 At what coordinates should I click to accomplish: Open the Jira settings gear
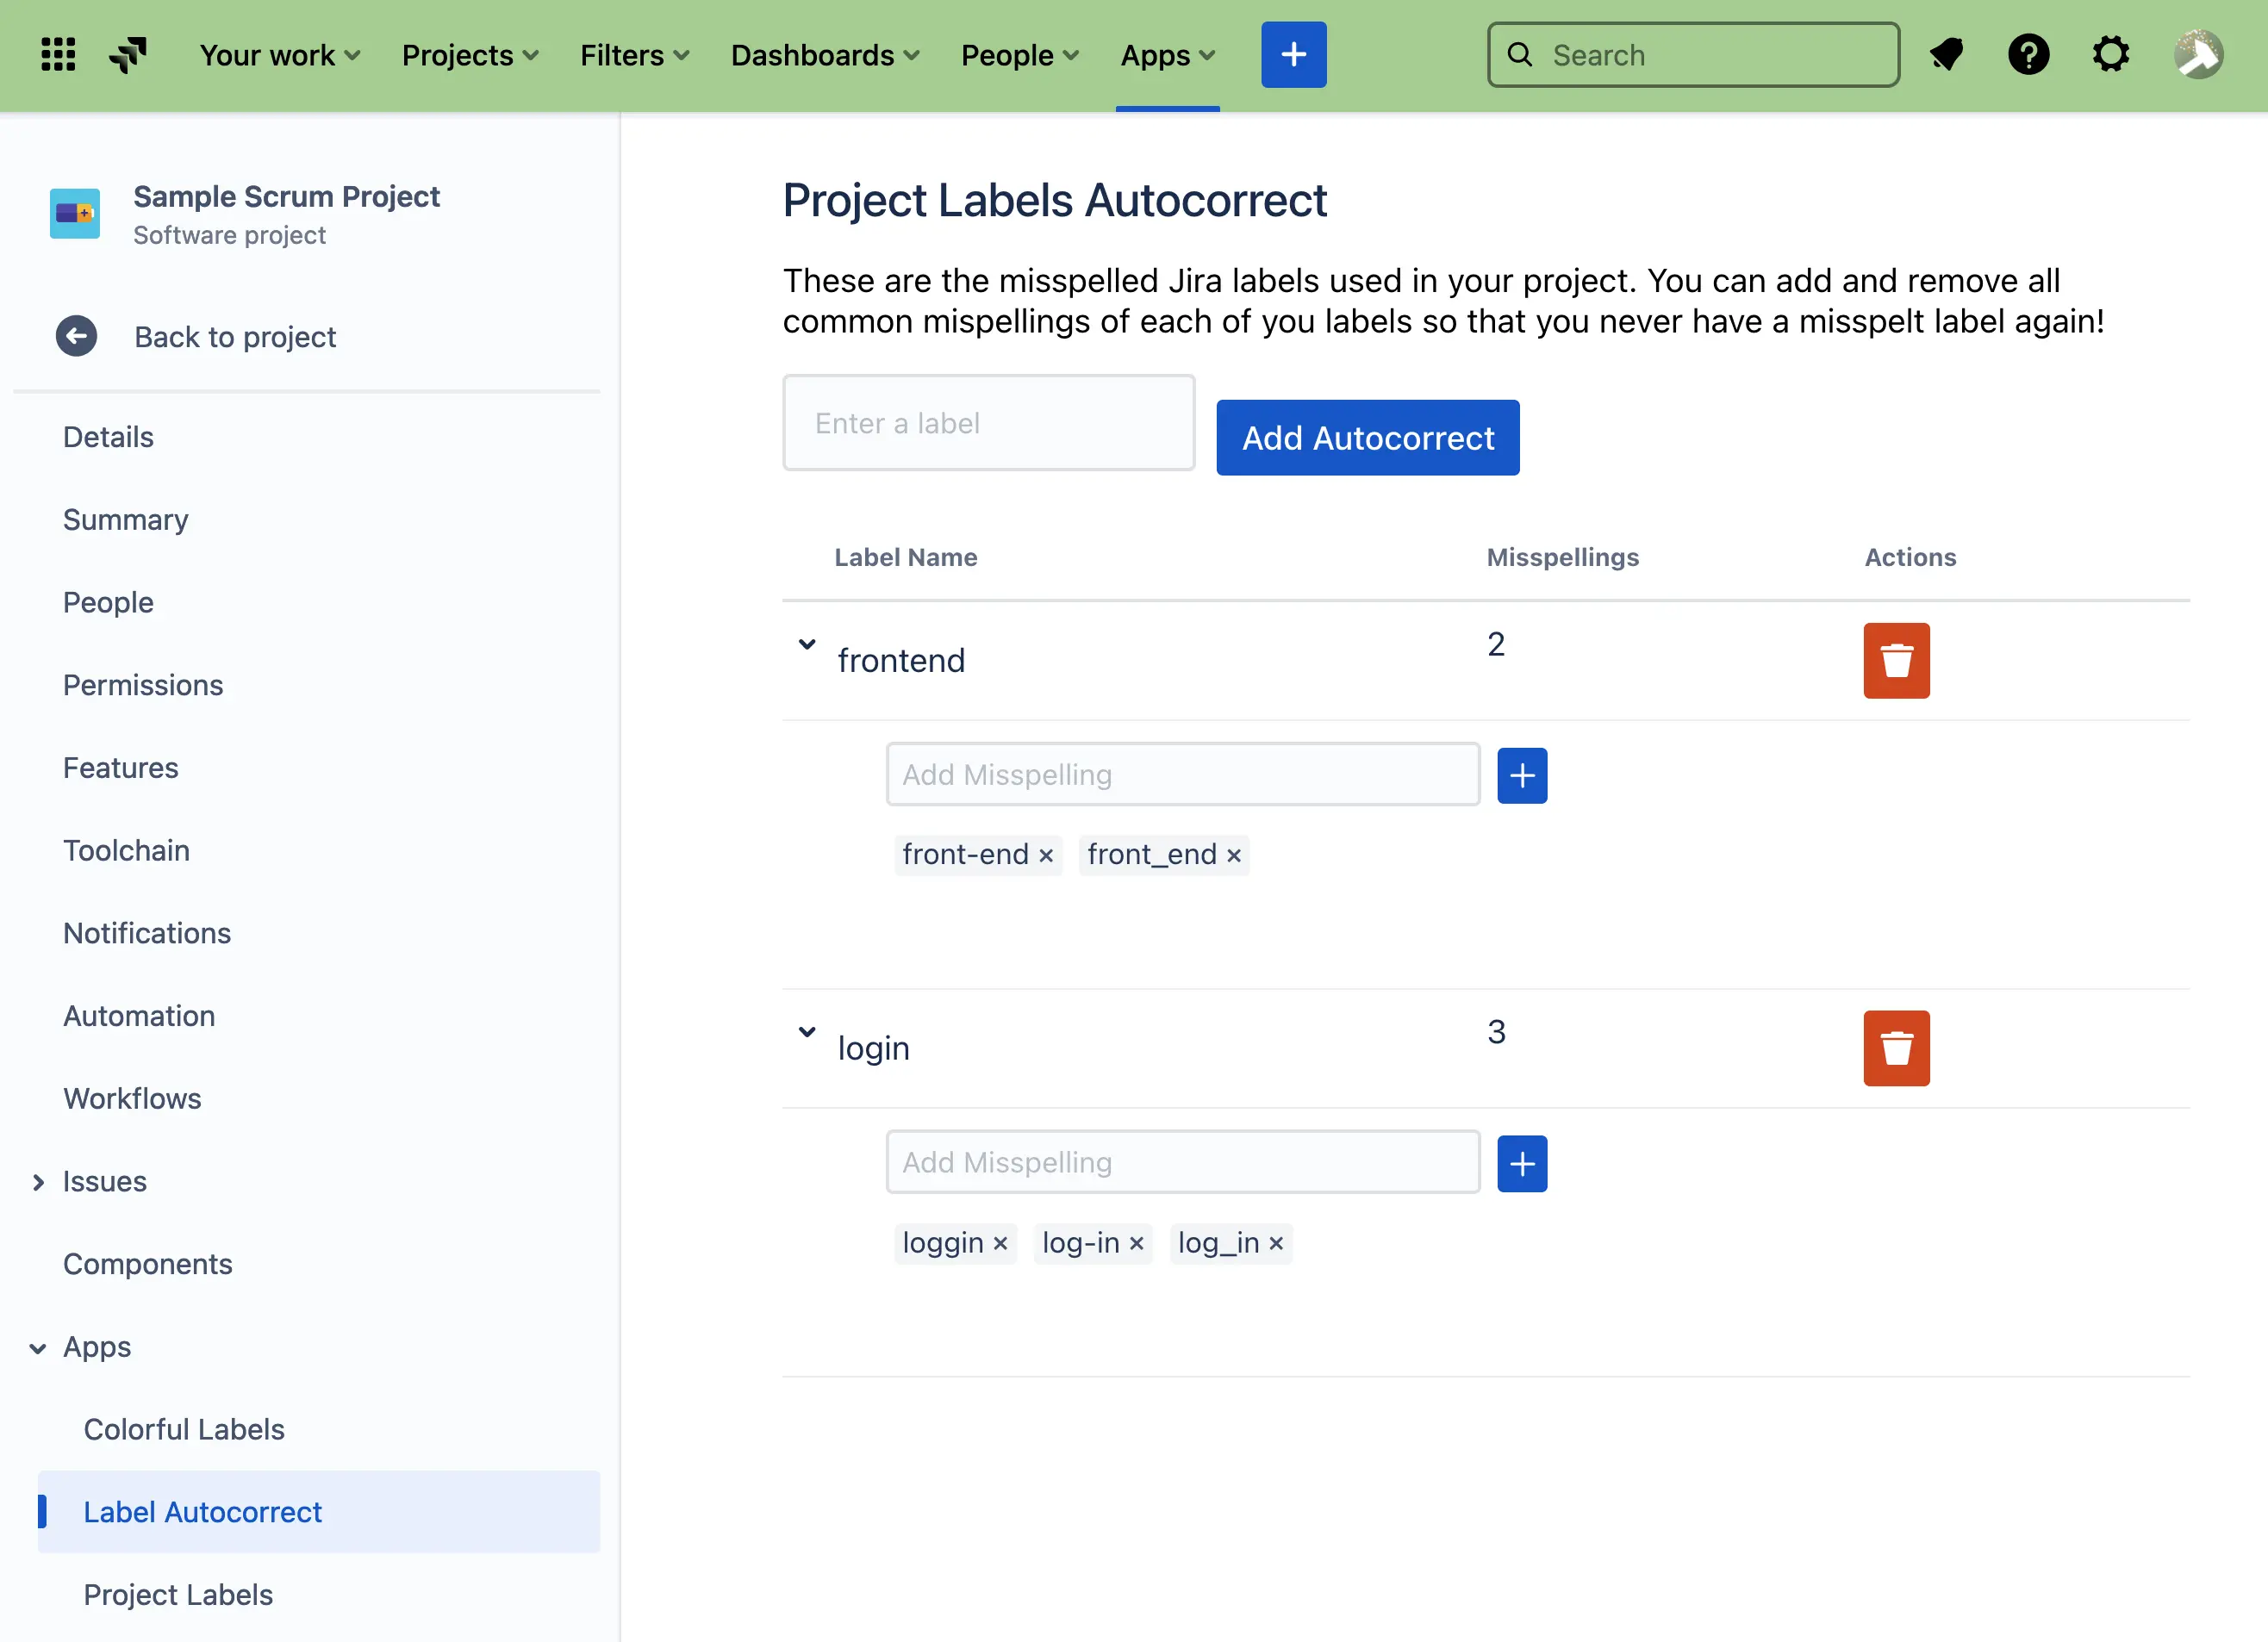point(2111,54)
